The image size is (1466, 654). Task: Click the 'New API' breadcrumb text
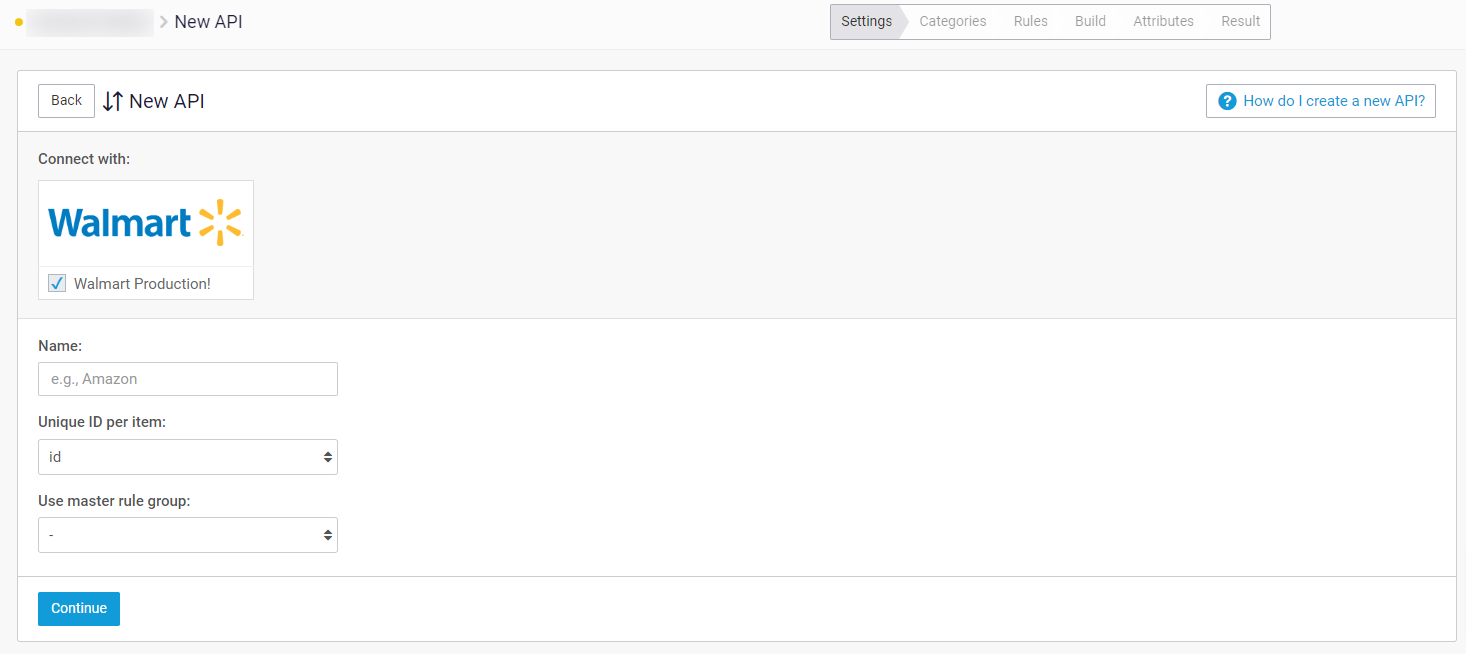point(208,21)
